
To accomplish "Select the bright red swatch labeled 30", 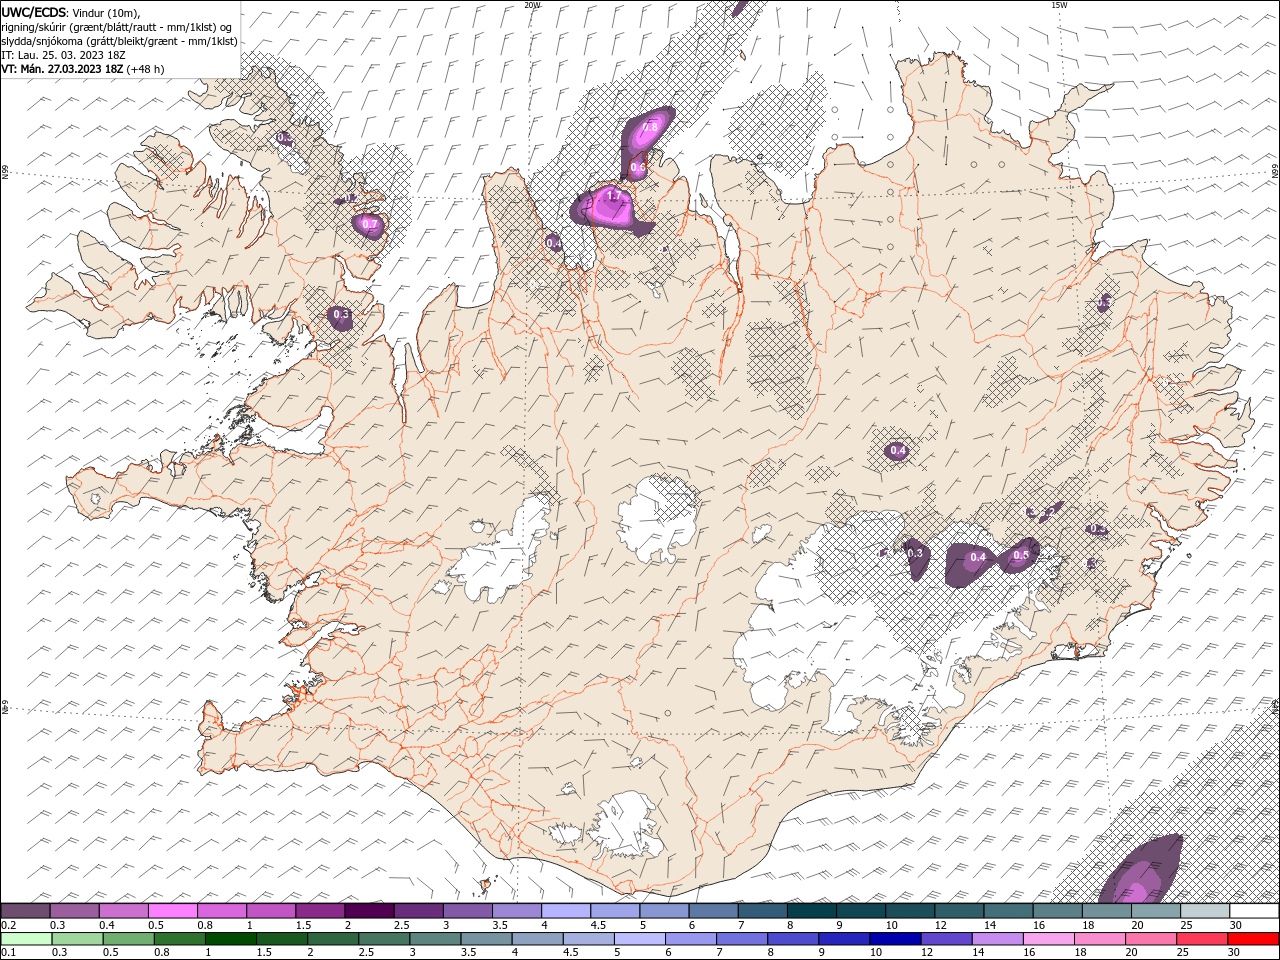I will tap(1254, 939).
